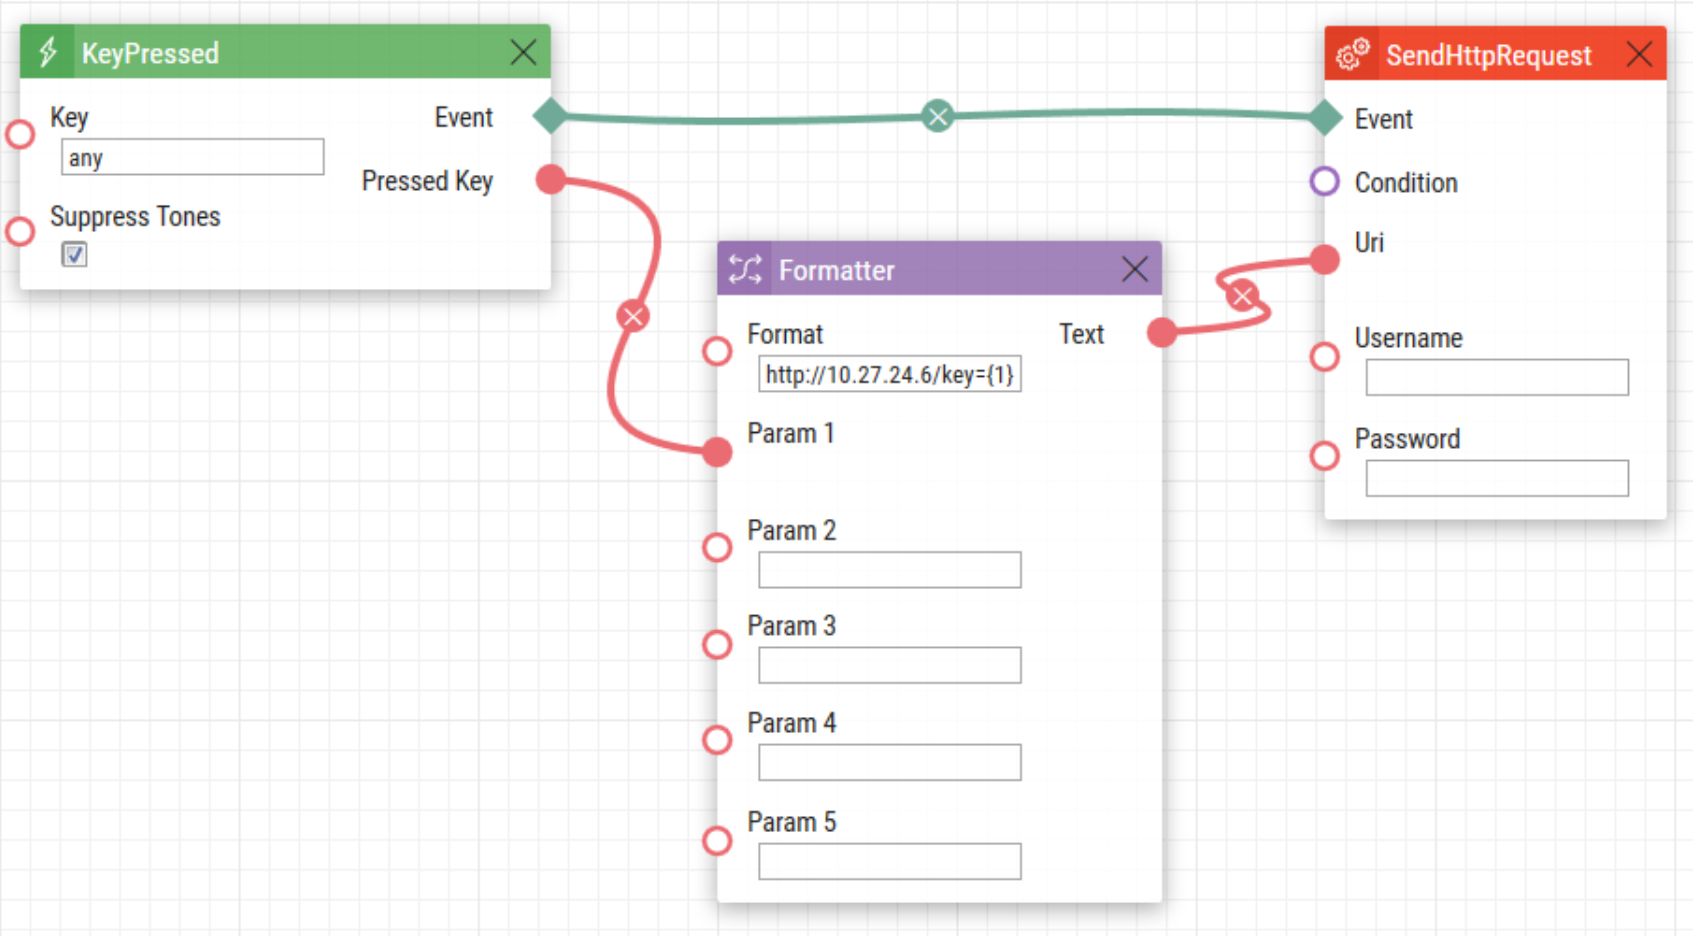Image resolution: width=1693 pixels, height=936 pixels.
Task: Click the Format URL text field
Action: pos(888,374)
